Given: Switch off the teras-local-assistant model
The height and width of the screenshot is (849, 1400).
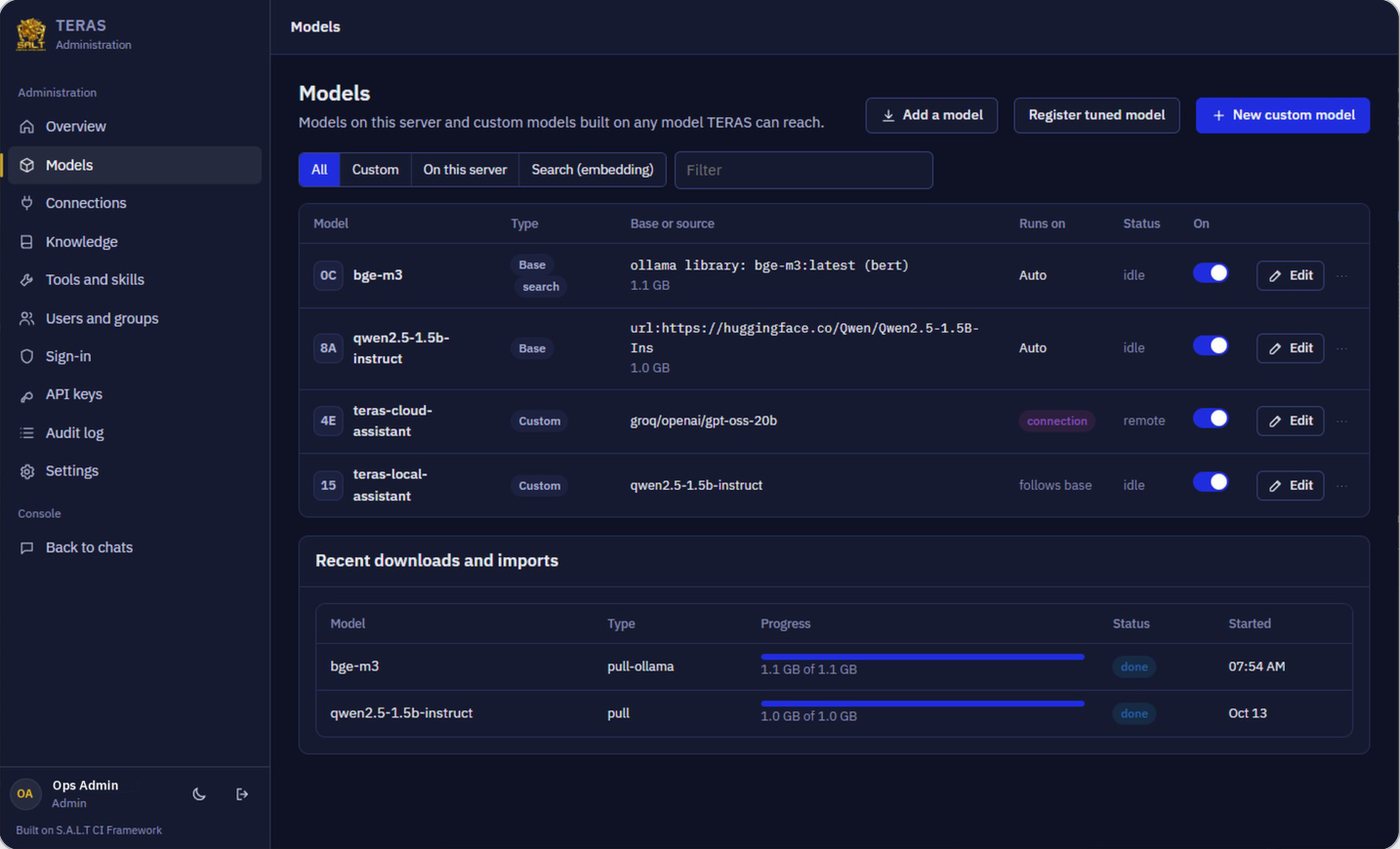Looking at the screenshot, I should (1211, 482).
